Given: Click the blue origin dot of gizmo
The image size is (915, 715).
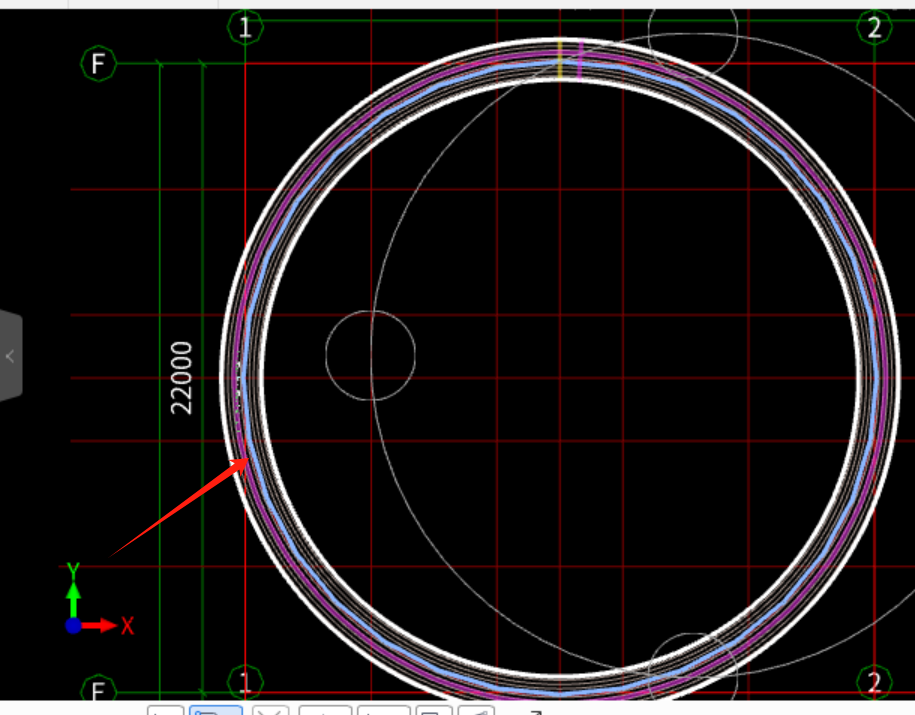Looking at the screenshot, I should [73, 626].
